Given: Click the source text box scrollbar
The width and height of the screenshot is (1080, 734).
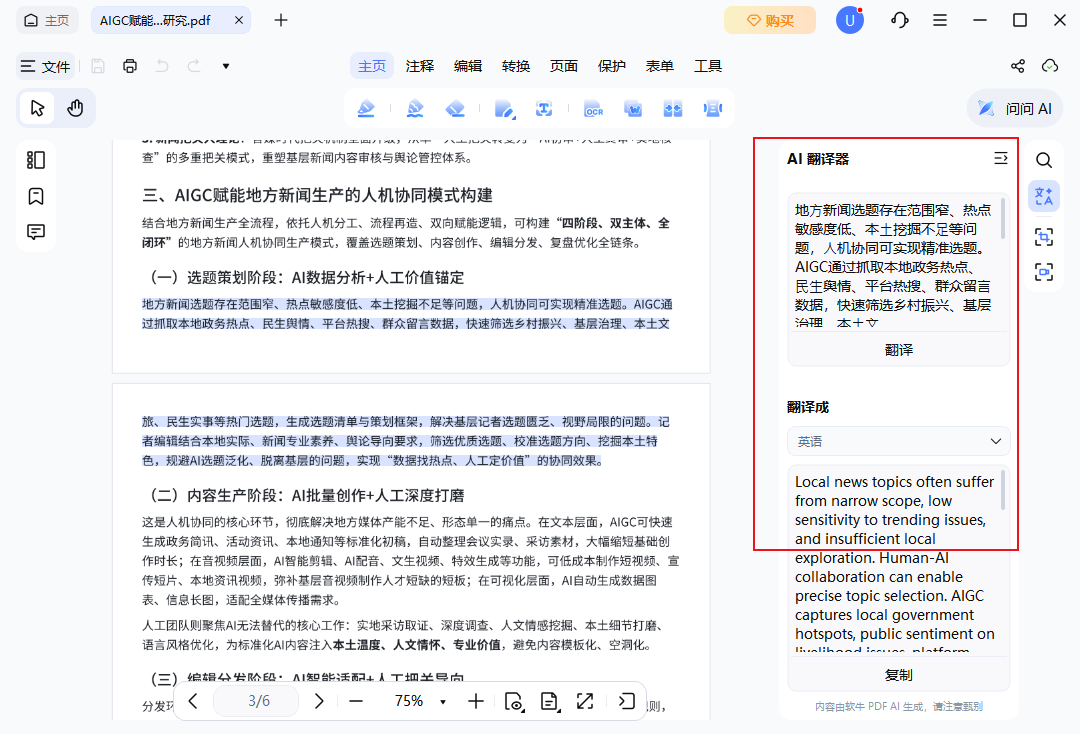Looking at the screenshot, I should click(x=1004, y=219).
